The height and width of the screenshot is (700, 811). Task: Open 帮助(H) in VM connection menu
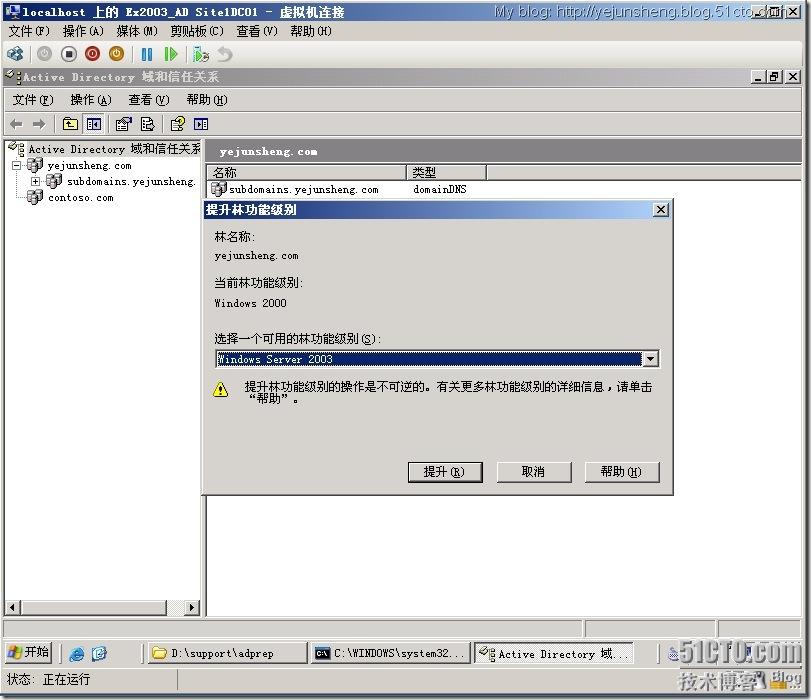click(x=311, y=31)
